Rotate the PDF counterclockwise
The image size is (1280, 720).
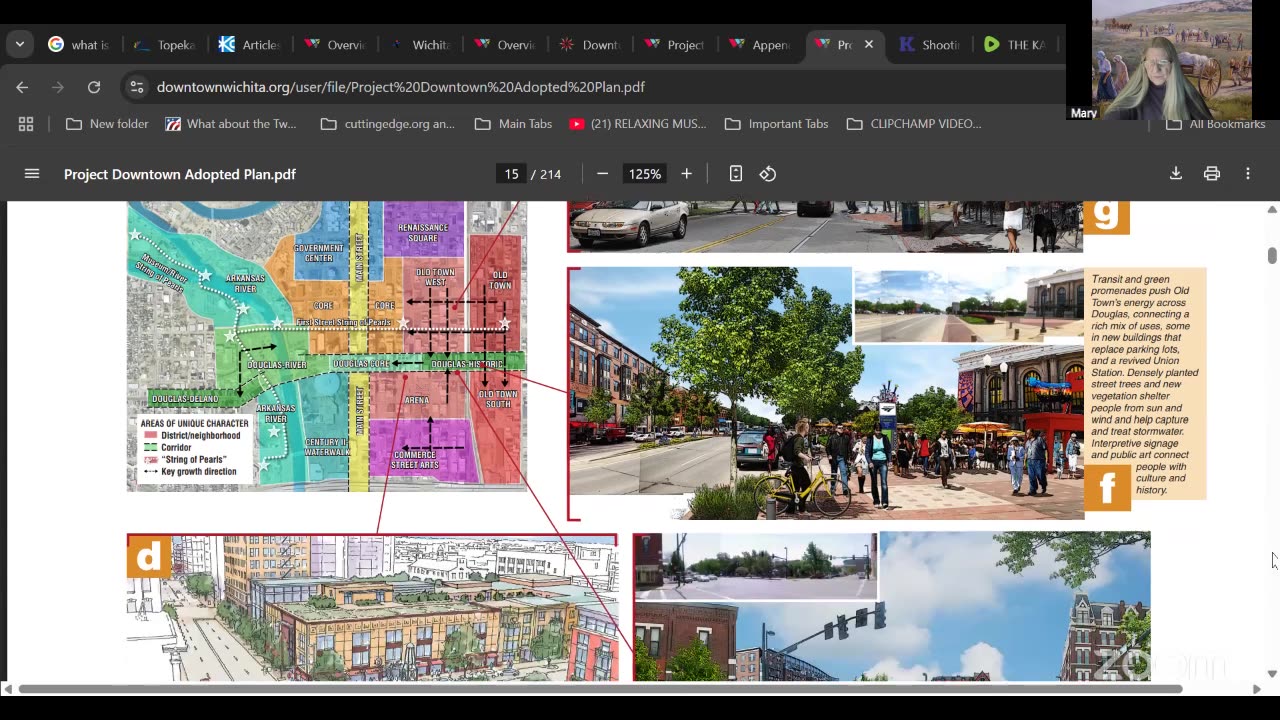[768, 174]
